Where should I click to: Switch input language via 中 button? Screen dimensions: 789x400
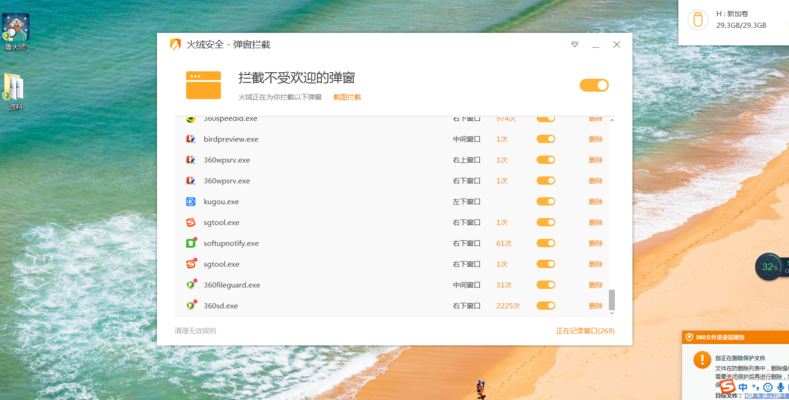point(743,387)
